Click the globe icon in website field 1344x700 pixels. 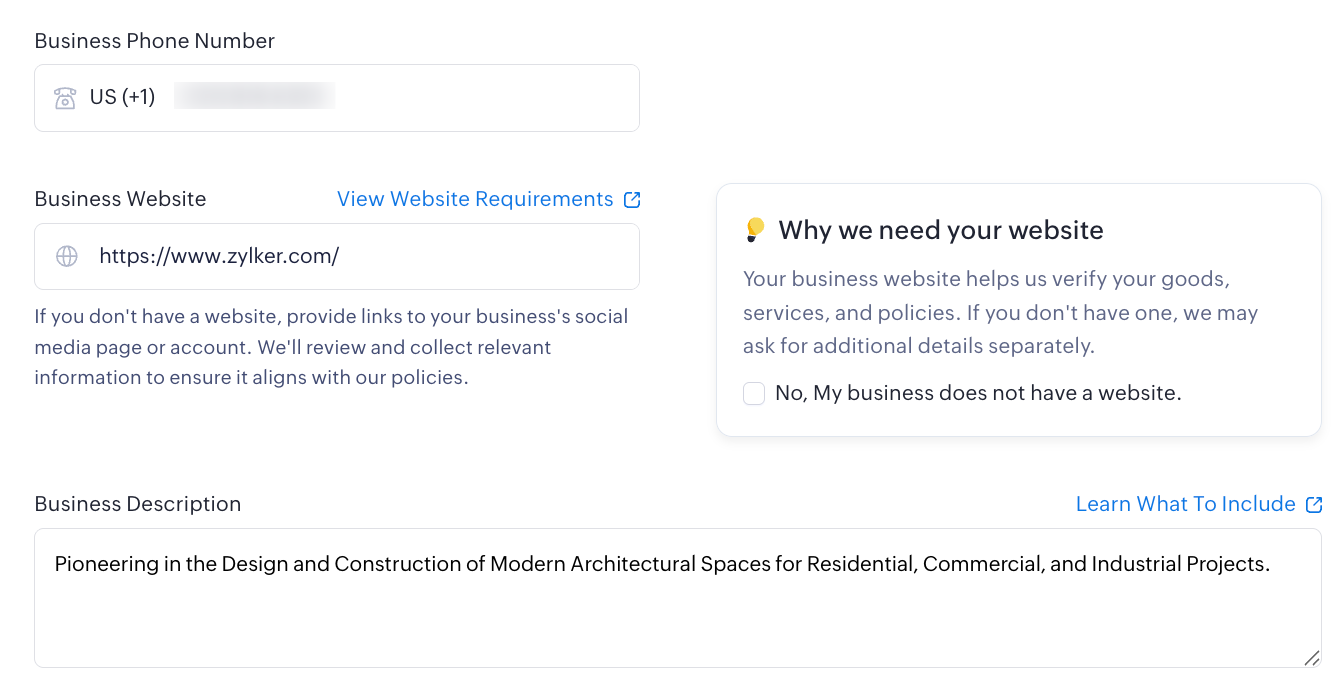coord(67,256)
